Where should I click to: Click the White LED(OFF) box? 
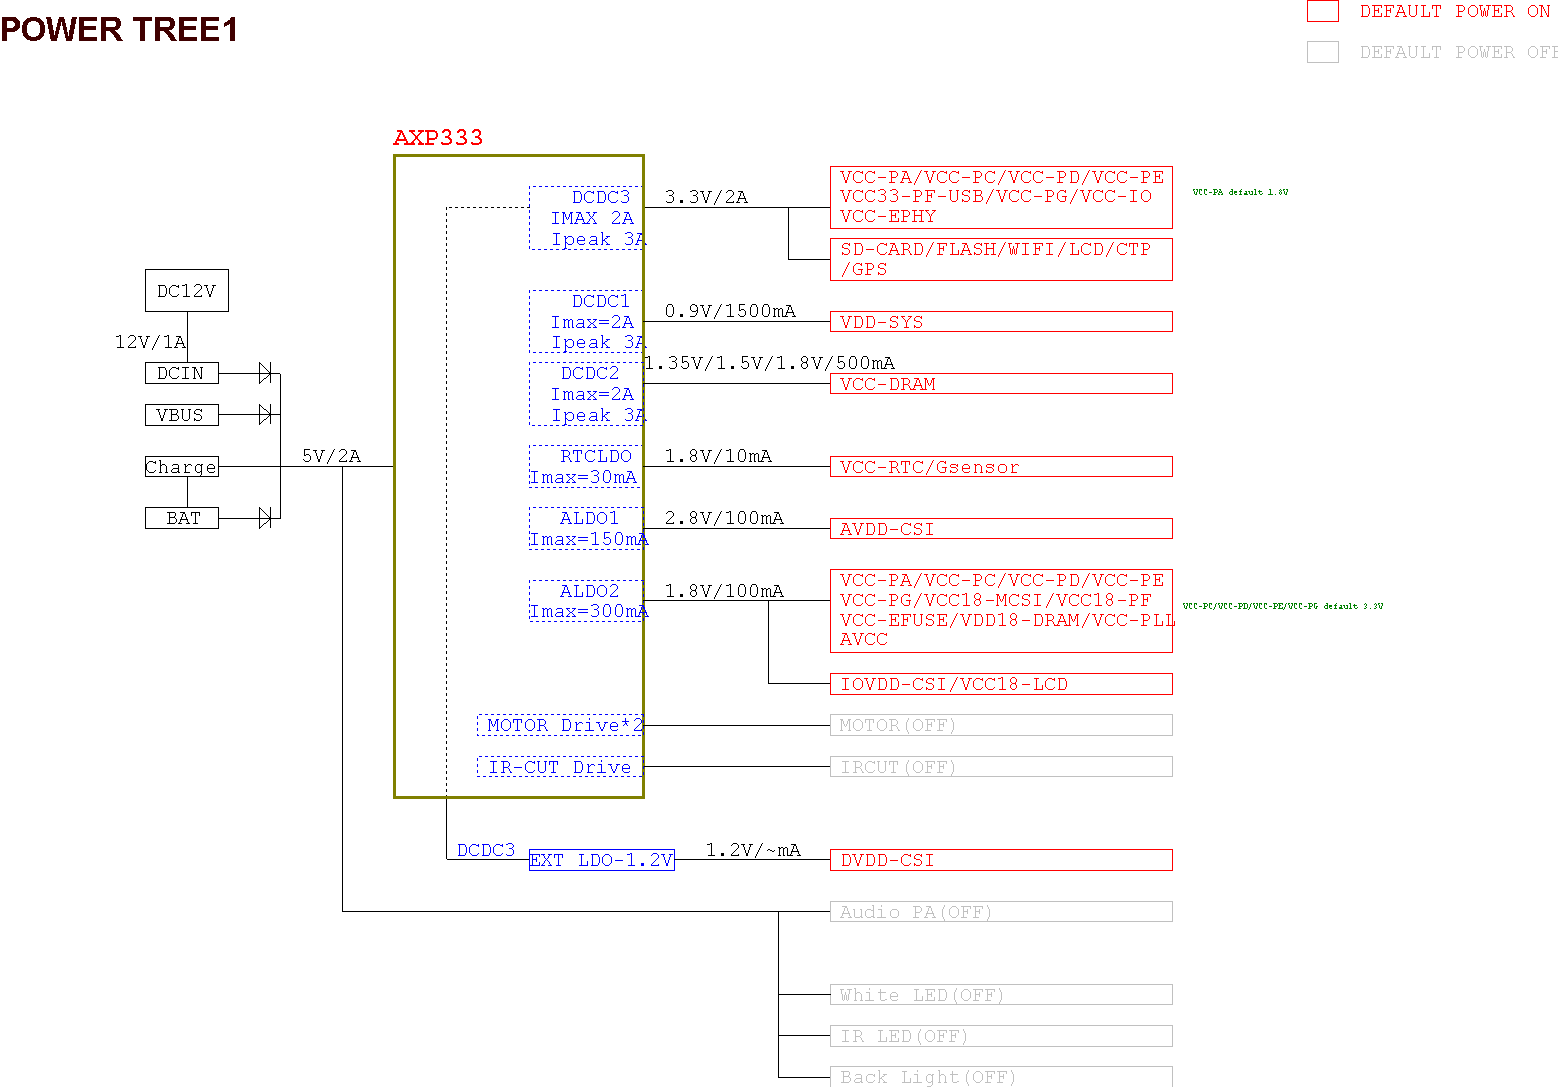[x=1000, y=995]
